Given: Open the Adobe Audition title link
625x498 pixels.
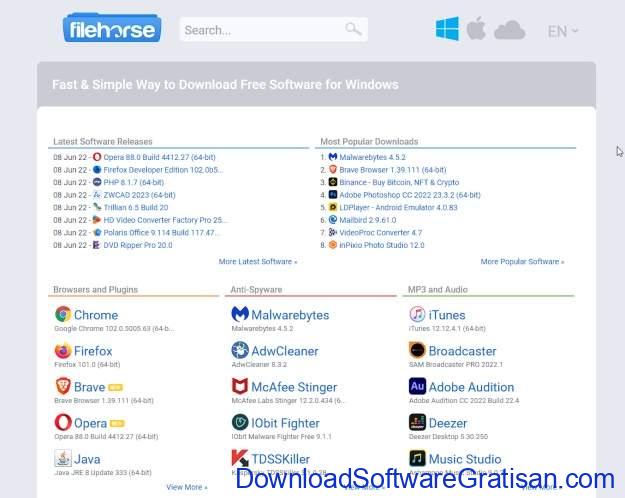Looking at the screenshot, I should tap(472, 387).
